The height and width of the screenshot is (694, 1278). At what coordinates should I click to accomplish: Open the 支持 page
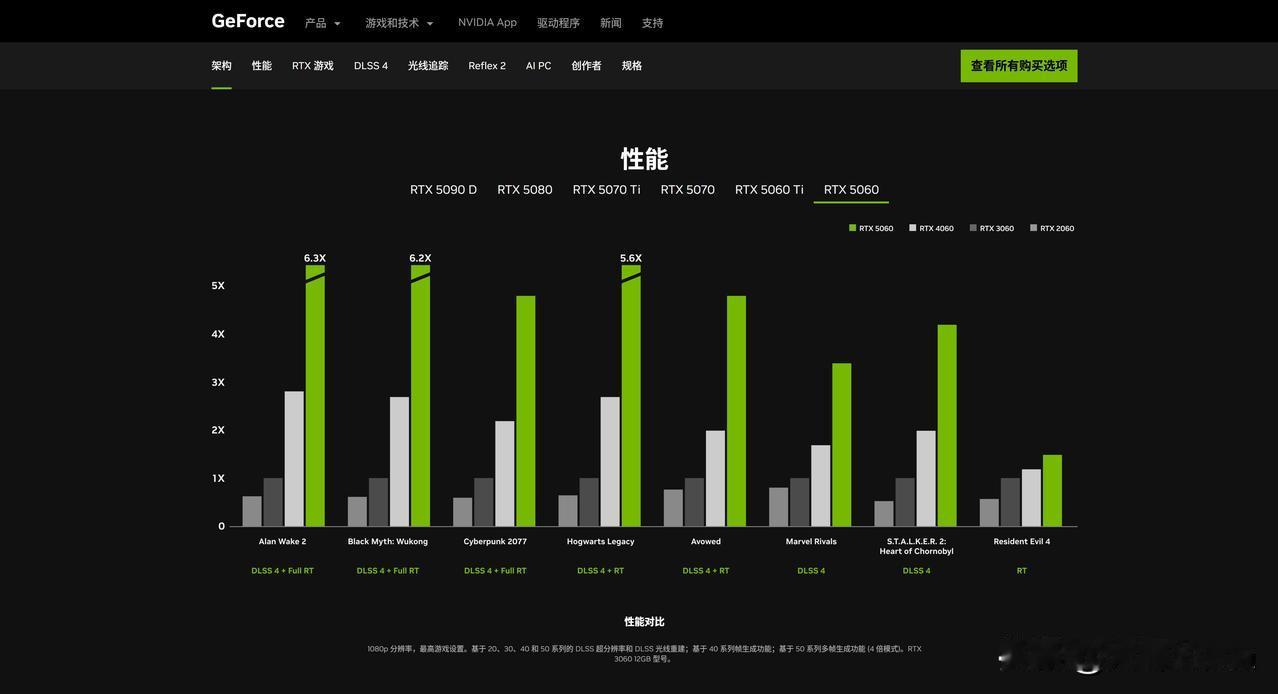653,23
